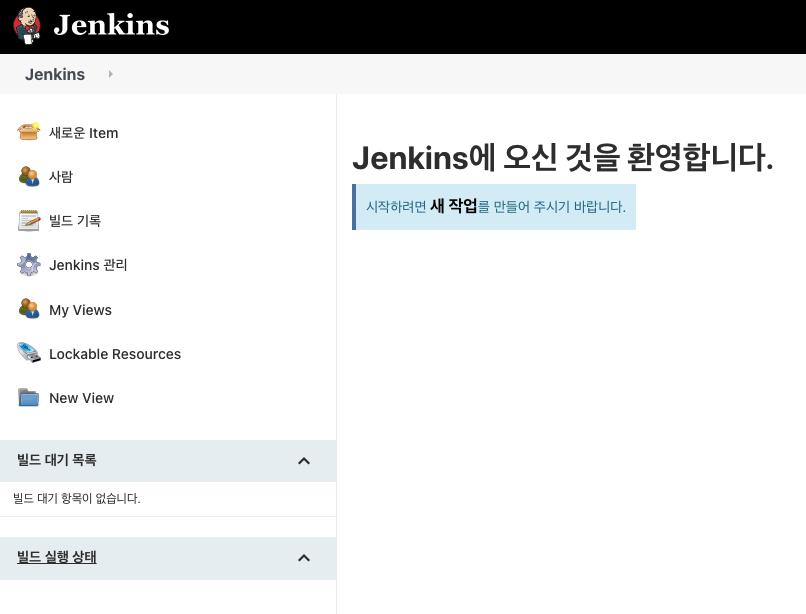Viewport: 806px width, 614px height.
Task: Click the My Views people icon
Action: coord(29,309)
